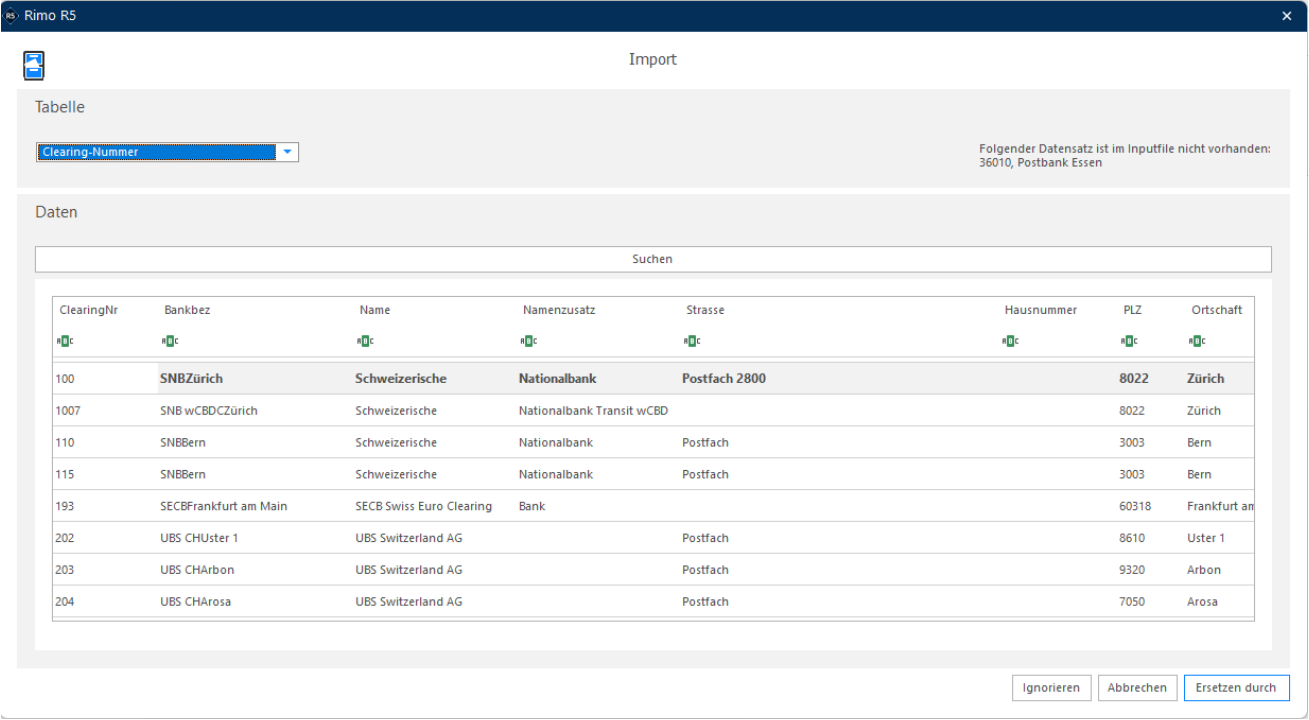Open the Bankbez column filter icon
This screenshot has height=720, width=1309.
170,342
